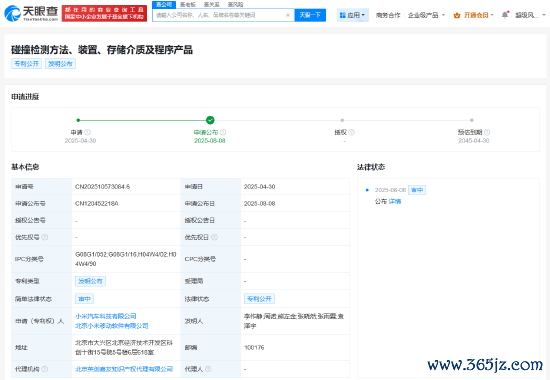Click the 发明公布 patent type tag
This screenshot has height=380, width=550.
pyautogui.click(x=90, y=281)
